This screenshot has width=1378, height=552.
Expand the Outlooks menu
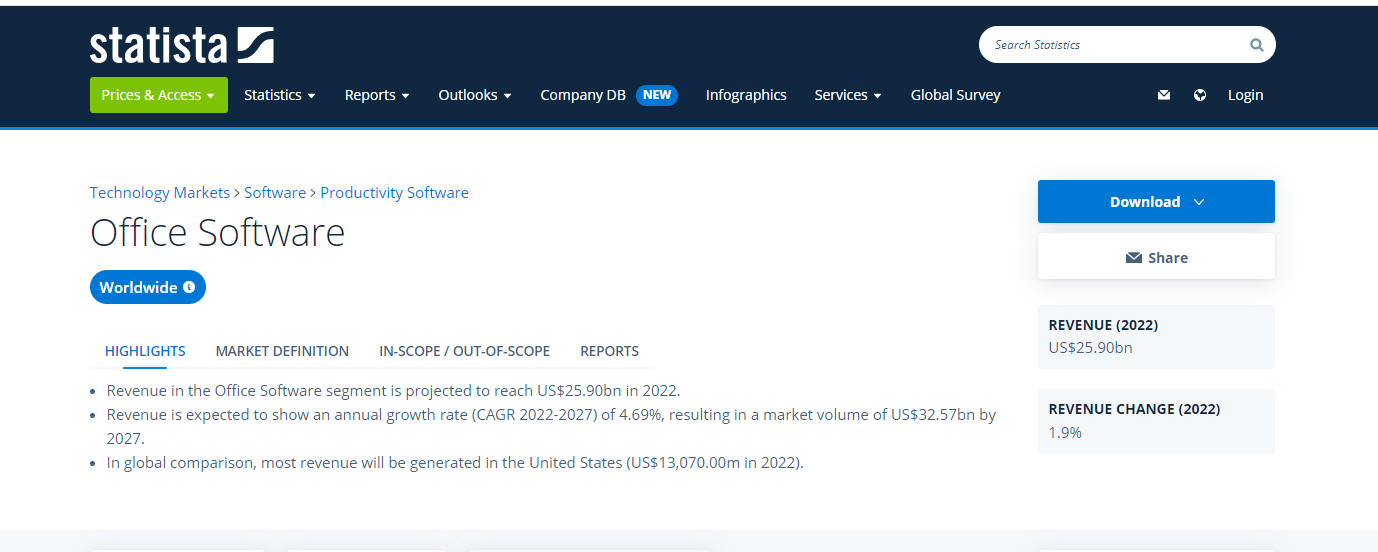(474, 95)
